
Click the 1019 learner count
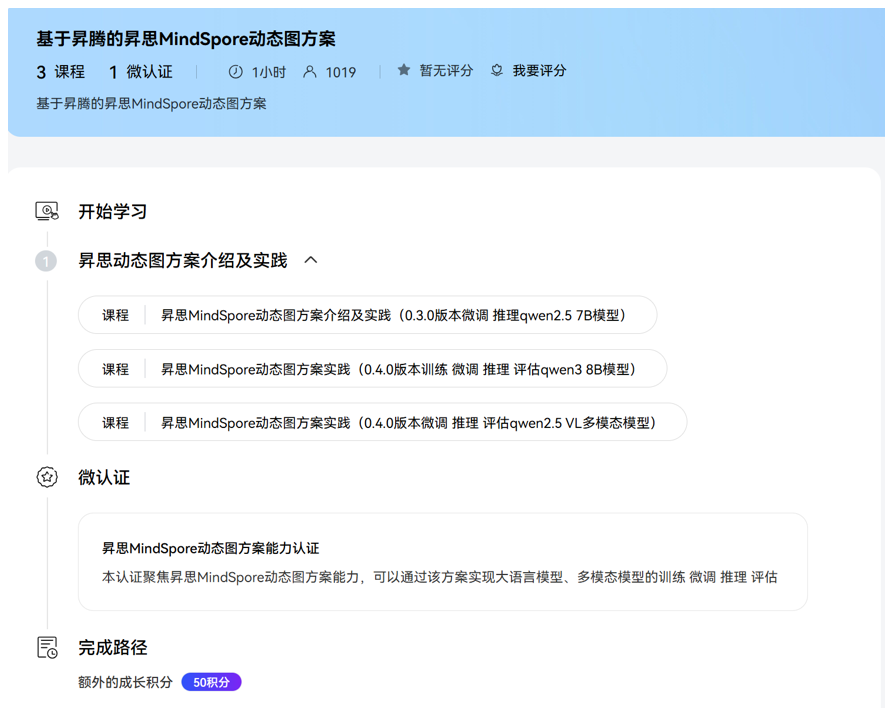pos(340,72)
